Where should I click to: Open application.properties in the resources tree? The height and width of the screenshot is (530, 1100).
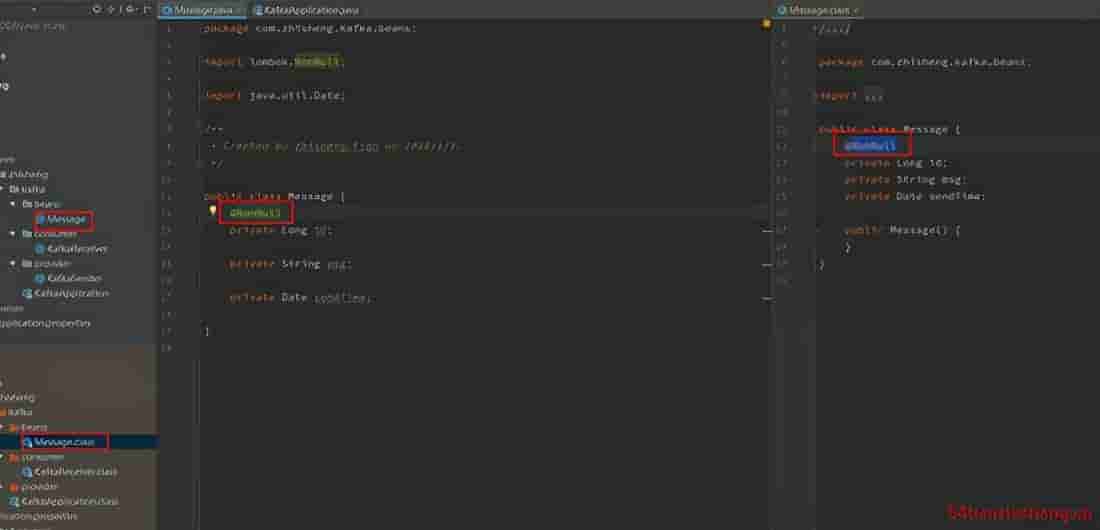coord(46,323)
